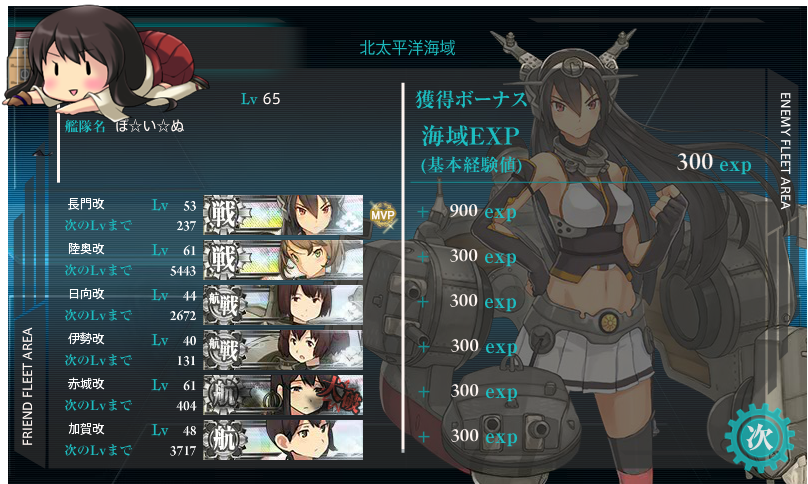Click the 次 gear button
This screenshot has width=808, height=484.
pyautogui.click(x=759, y=437)
